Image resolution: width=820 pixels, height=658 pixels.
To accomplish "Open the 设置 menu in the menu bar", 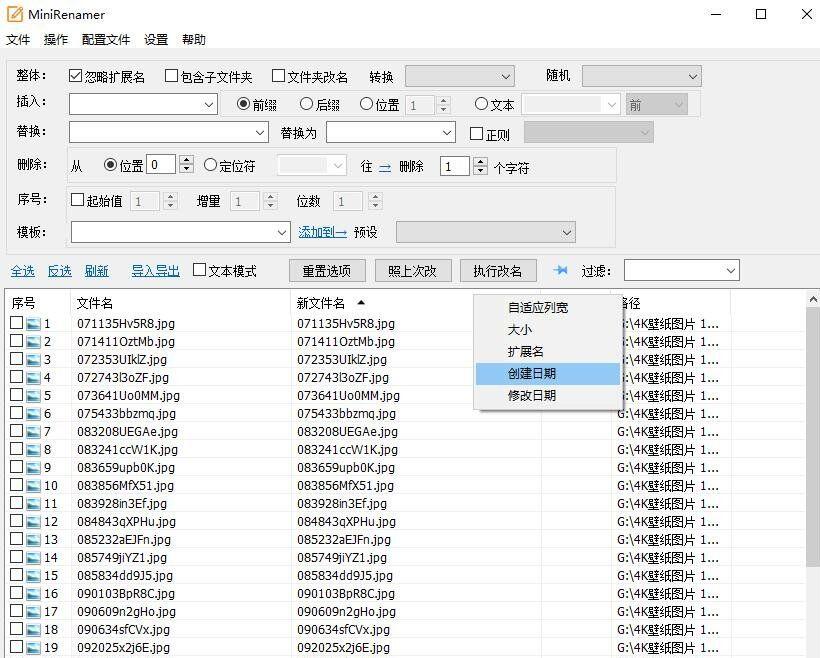I will (155, 39).
